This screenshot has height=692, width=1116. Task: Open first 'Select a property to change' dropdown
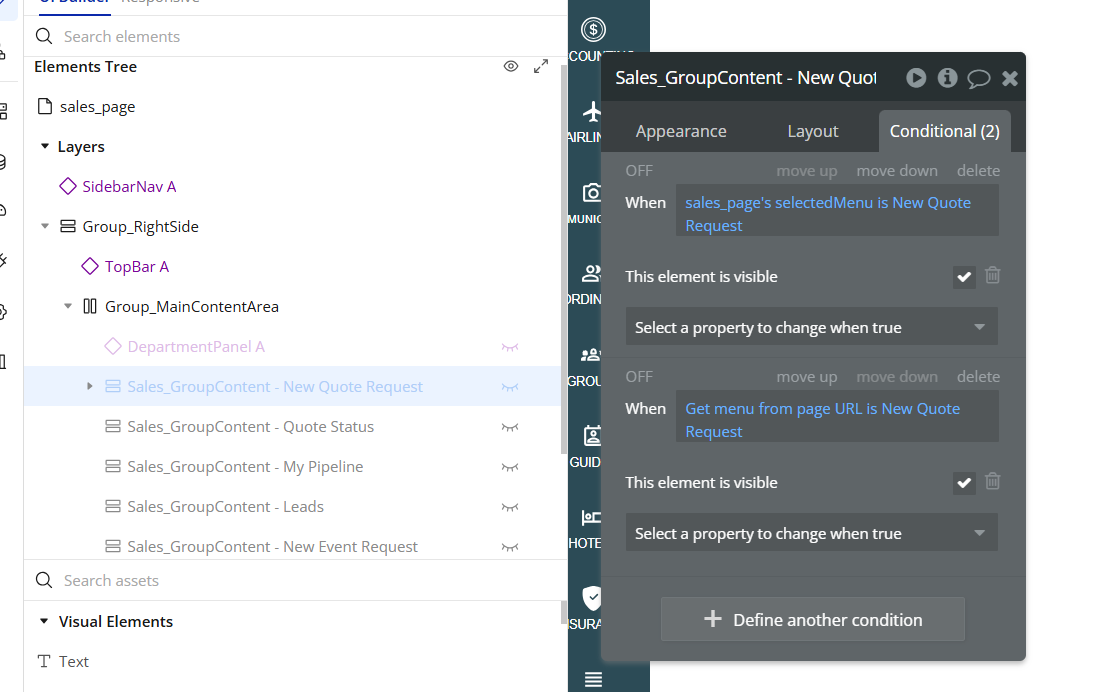pyautogui.click(x=811, y=327)
